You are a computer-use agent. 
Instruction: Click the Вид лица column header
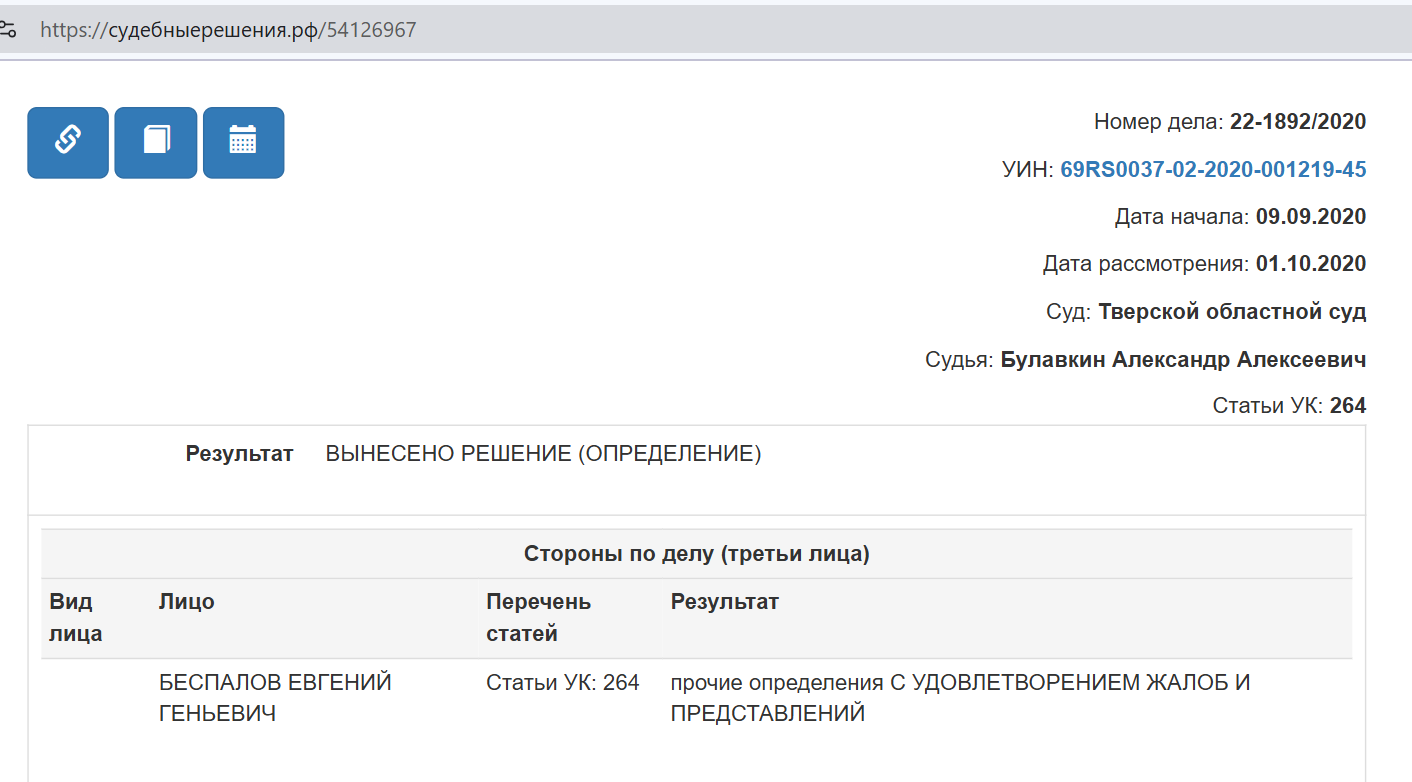coord(75,617)
